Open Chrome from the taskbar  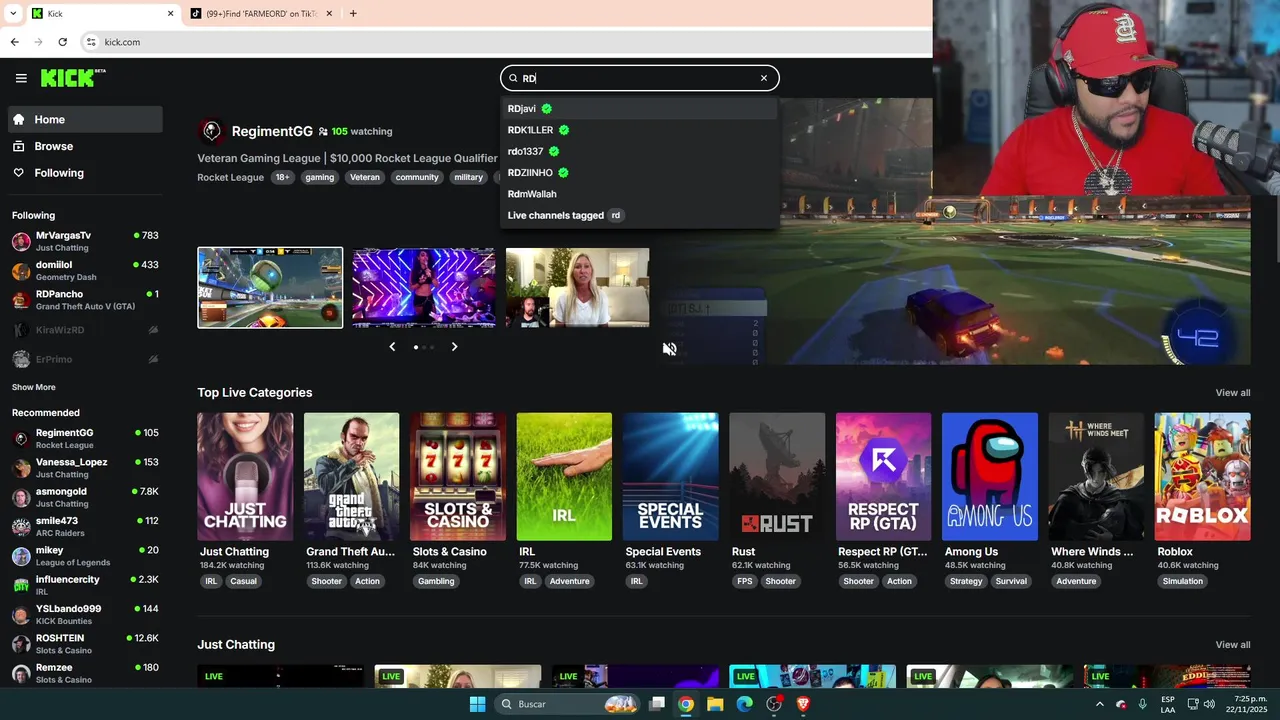(x=686, y=704)
